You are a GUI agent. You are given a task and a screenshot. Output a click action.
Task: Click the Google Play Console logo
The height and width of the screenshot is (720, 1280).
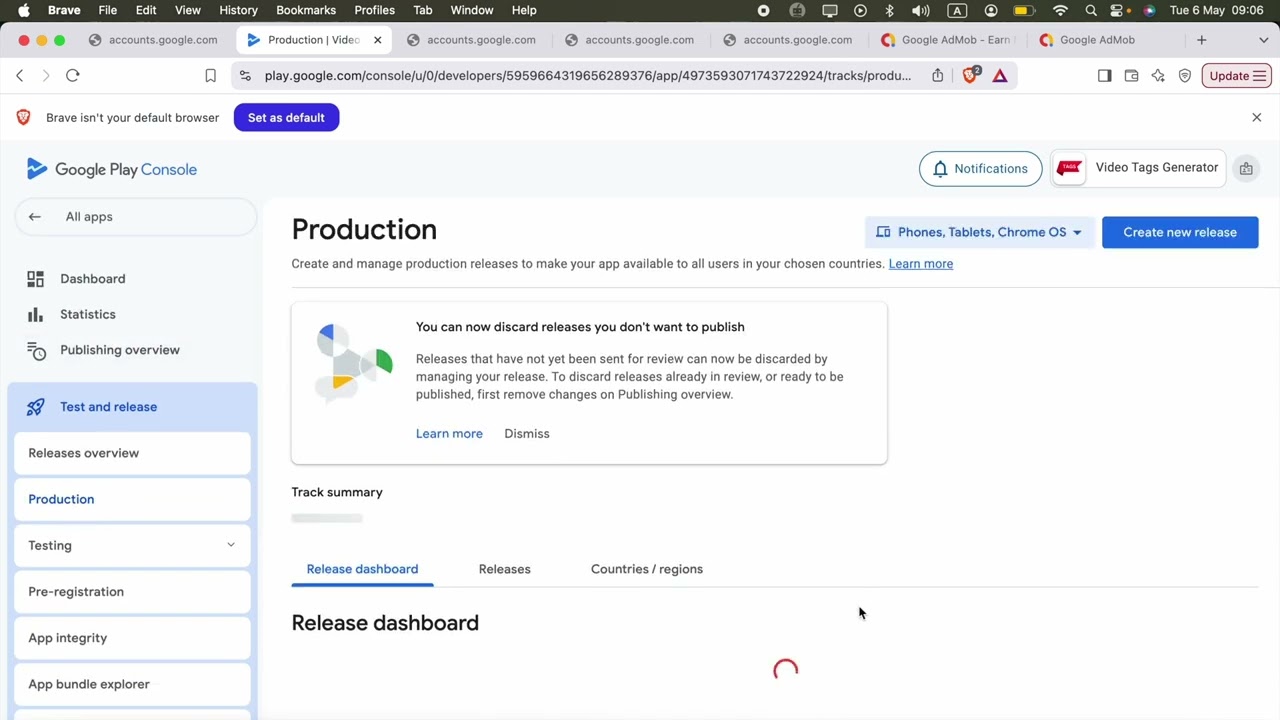click(112, 169)
